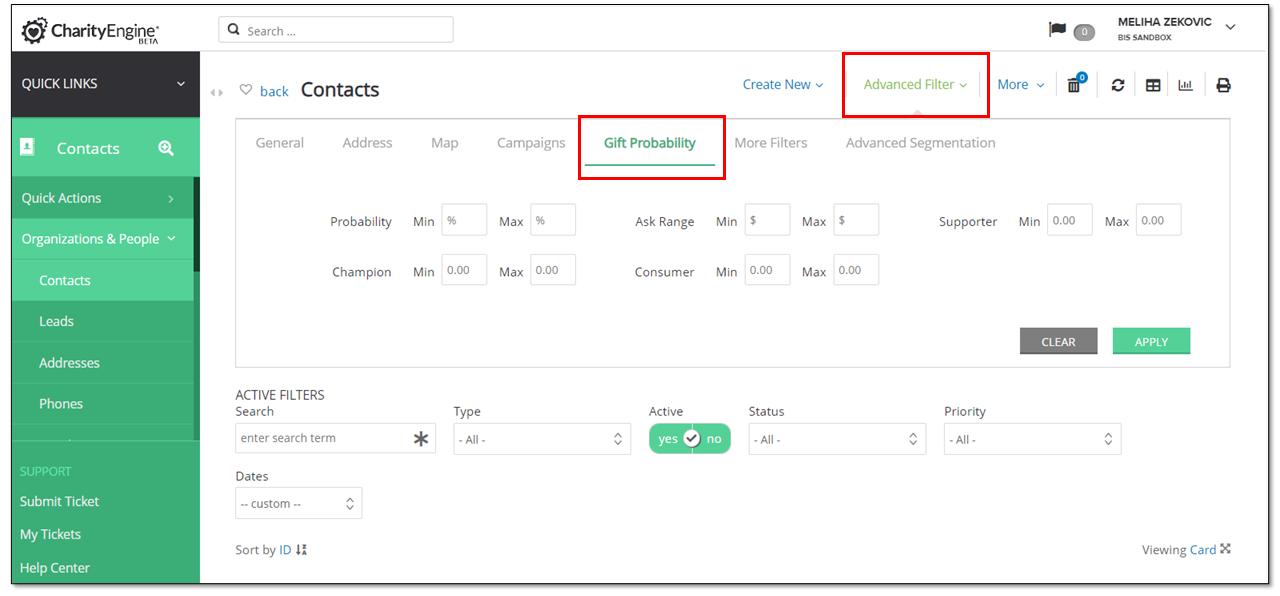Click the CLEAR button
Viewport: 1280px width, 596px height.
point(1059,341)
